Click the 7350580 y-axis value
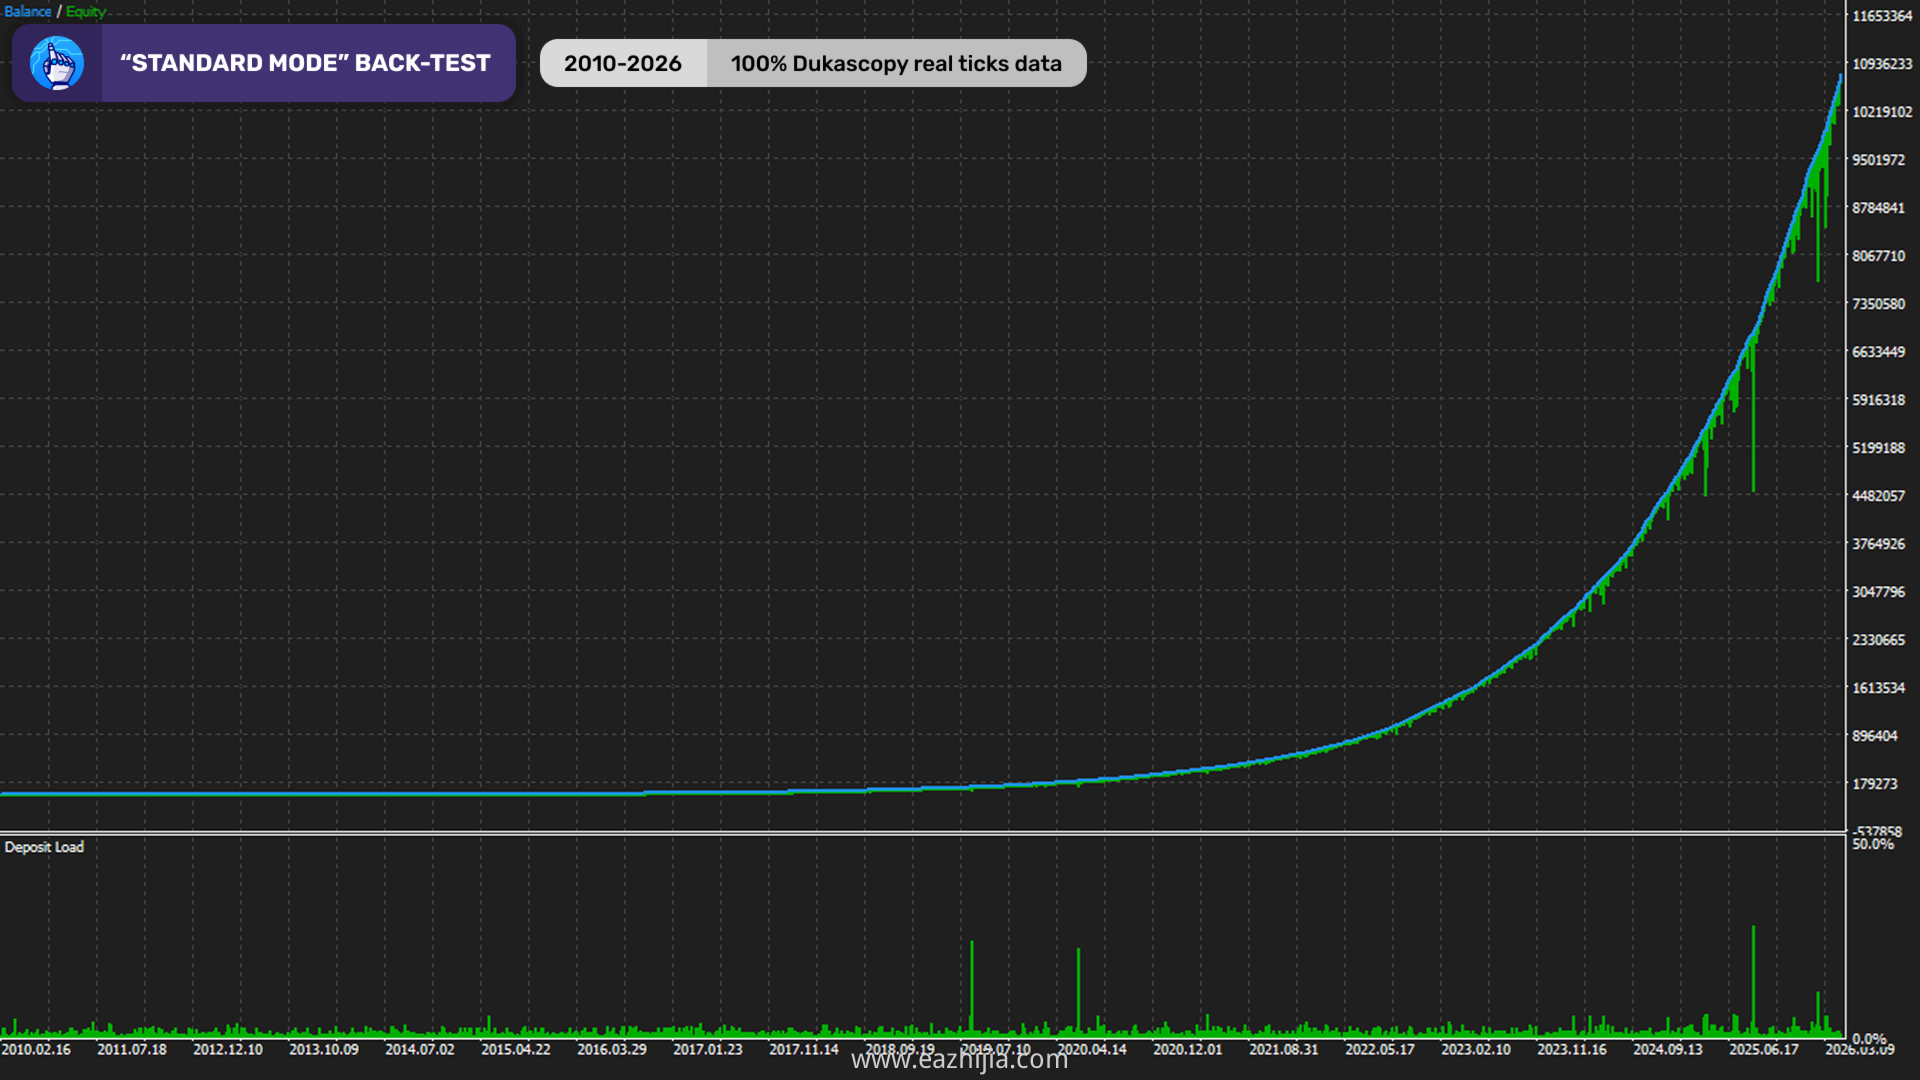 (1879, 304)
